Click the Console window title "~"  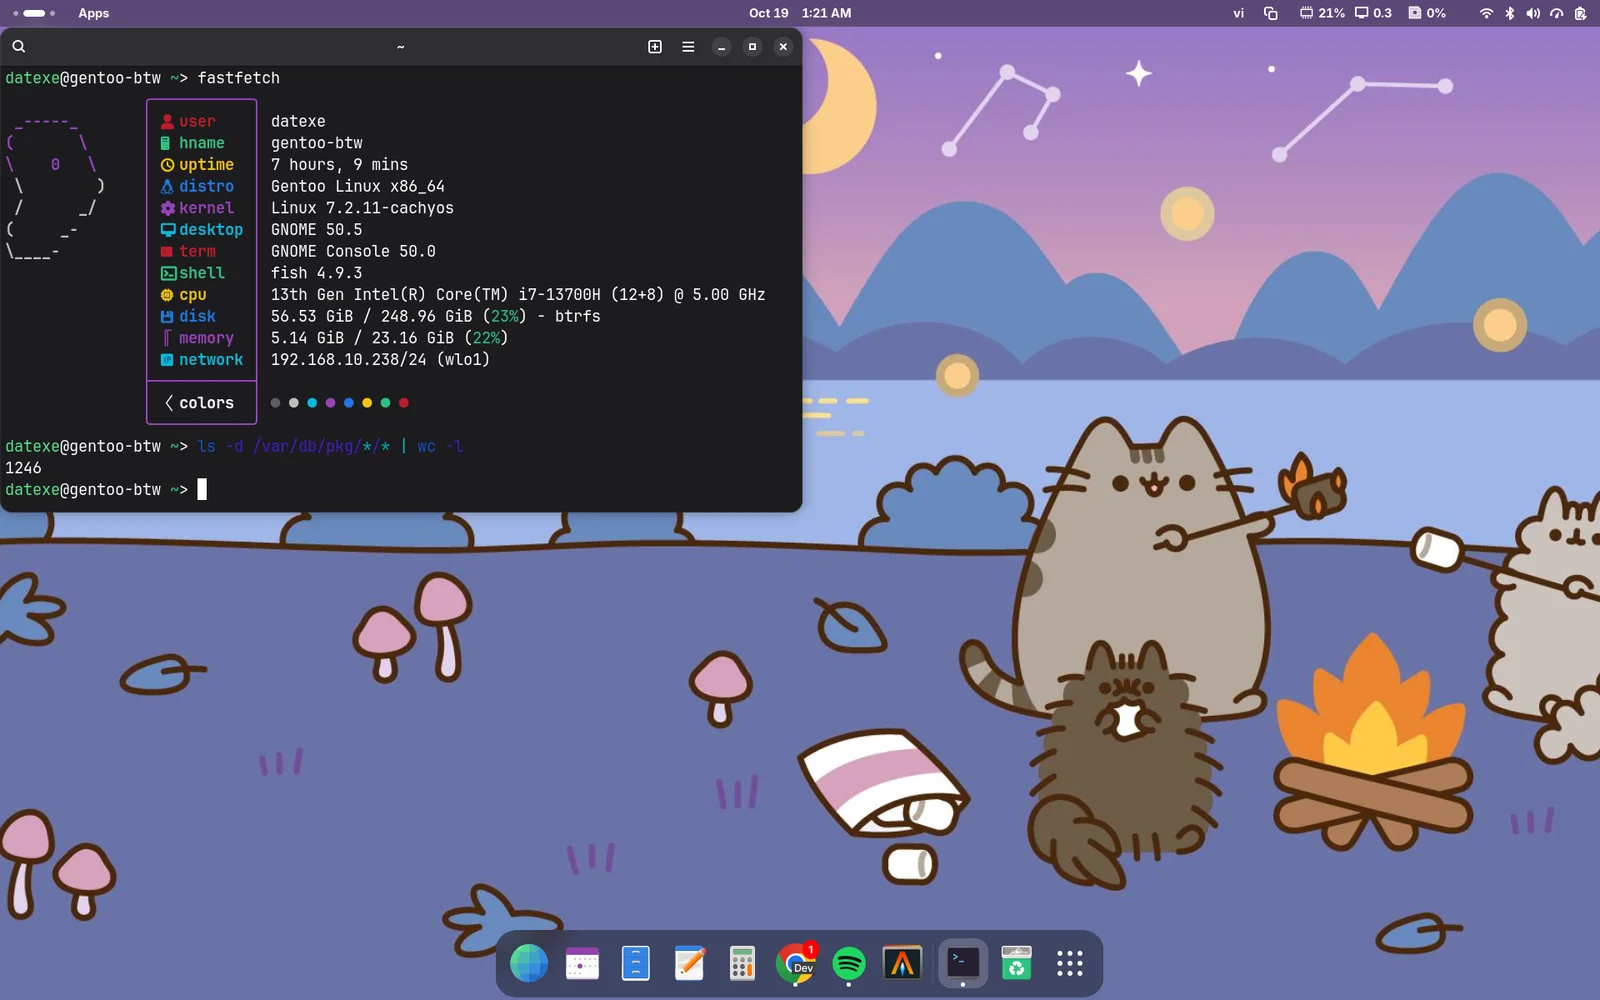(x=400, y=46)
